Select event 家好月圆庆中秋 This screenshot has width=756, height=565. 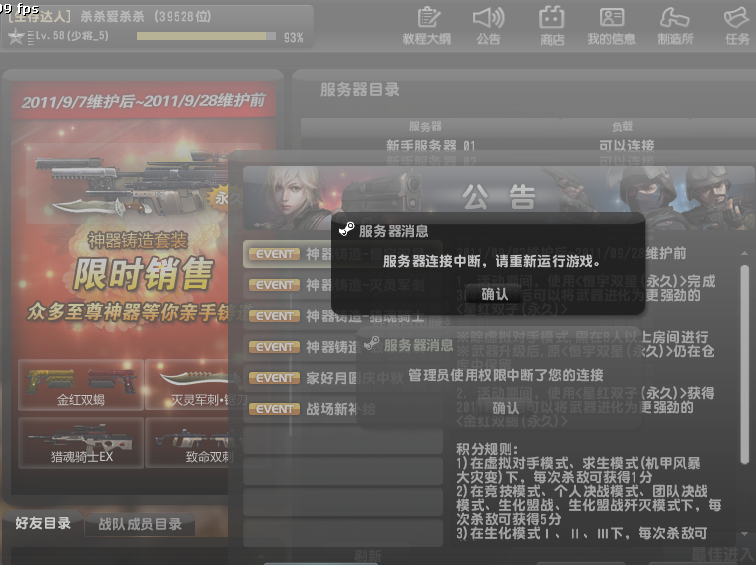343,377
